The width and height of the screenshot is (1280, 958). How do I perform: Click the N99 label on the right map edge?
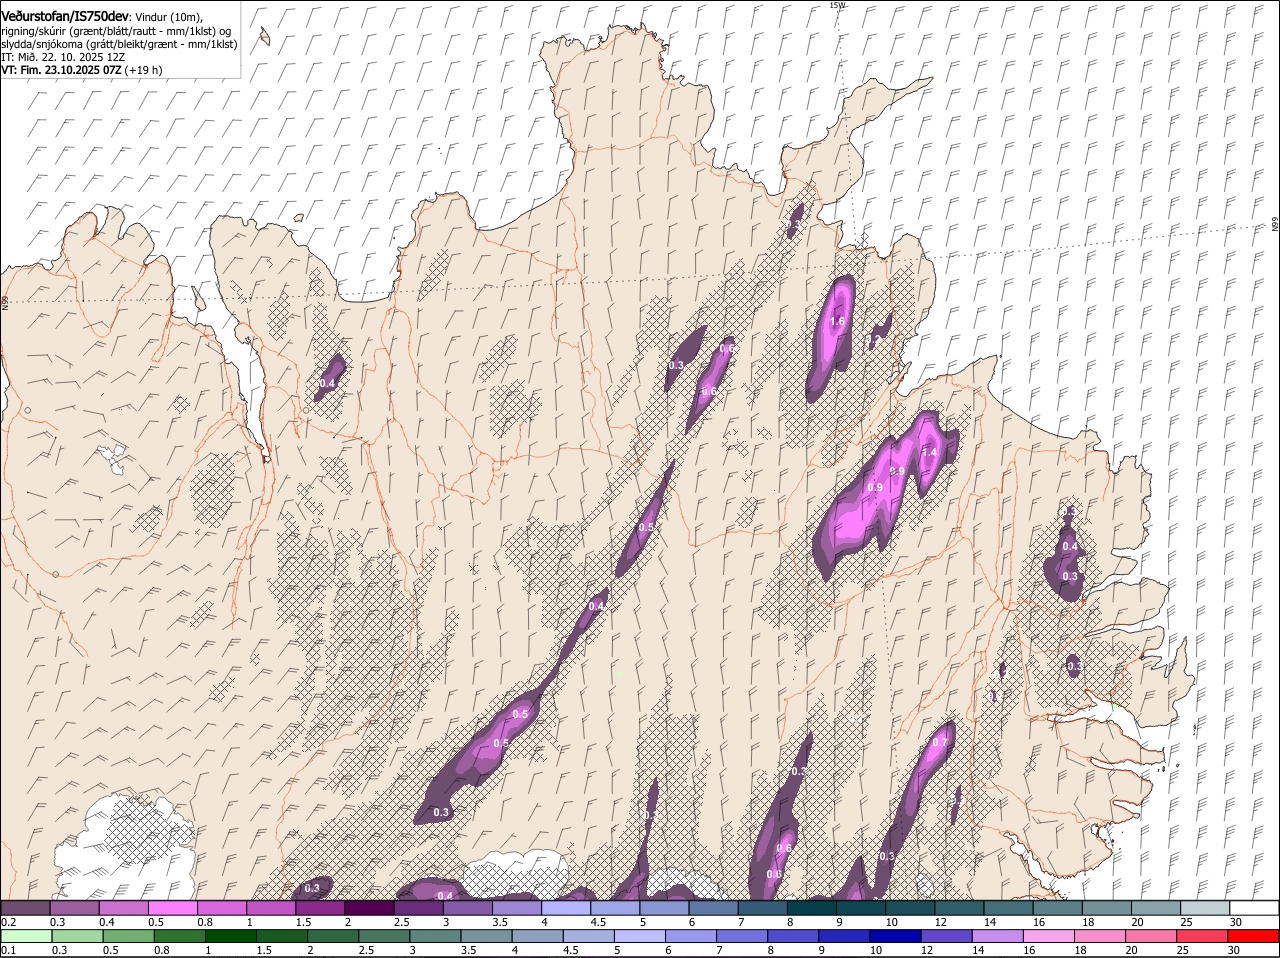pos(1275,225)
